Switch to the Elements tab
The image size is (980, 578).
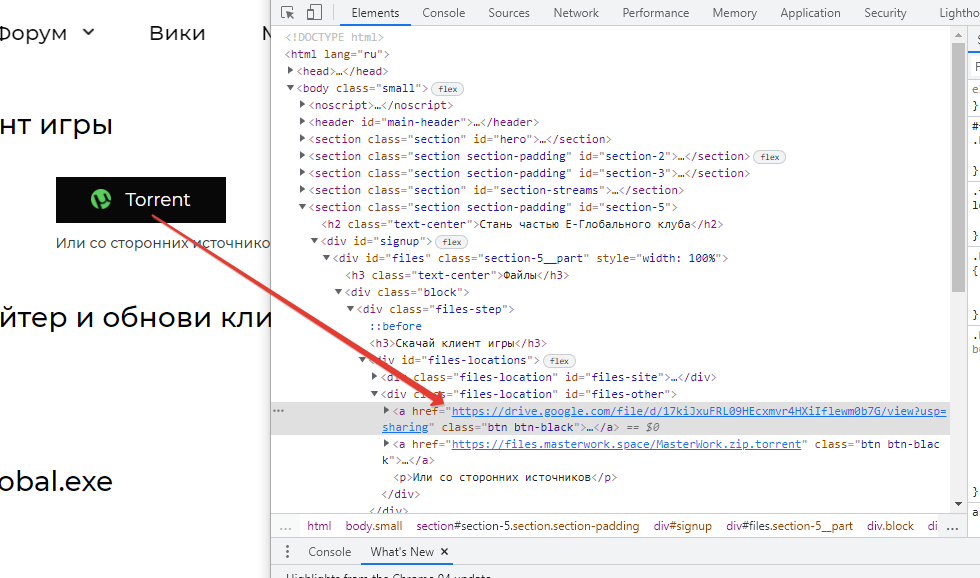pyautogui.click(x=375, y=12)
